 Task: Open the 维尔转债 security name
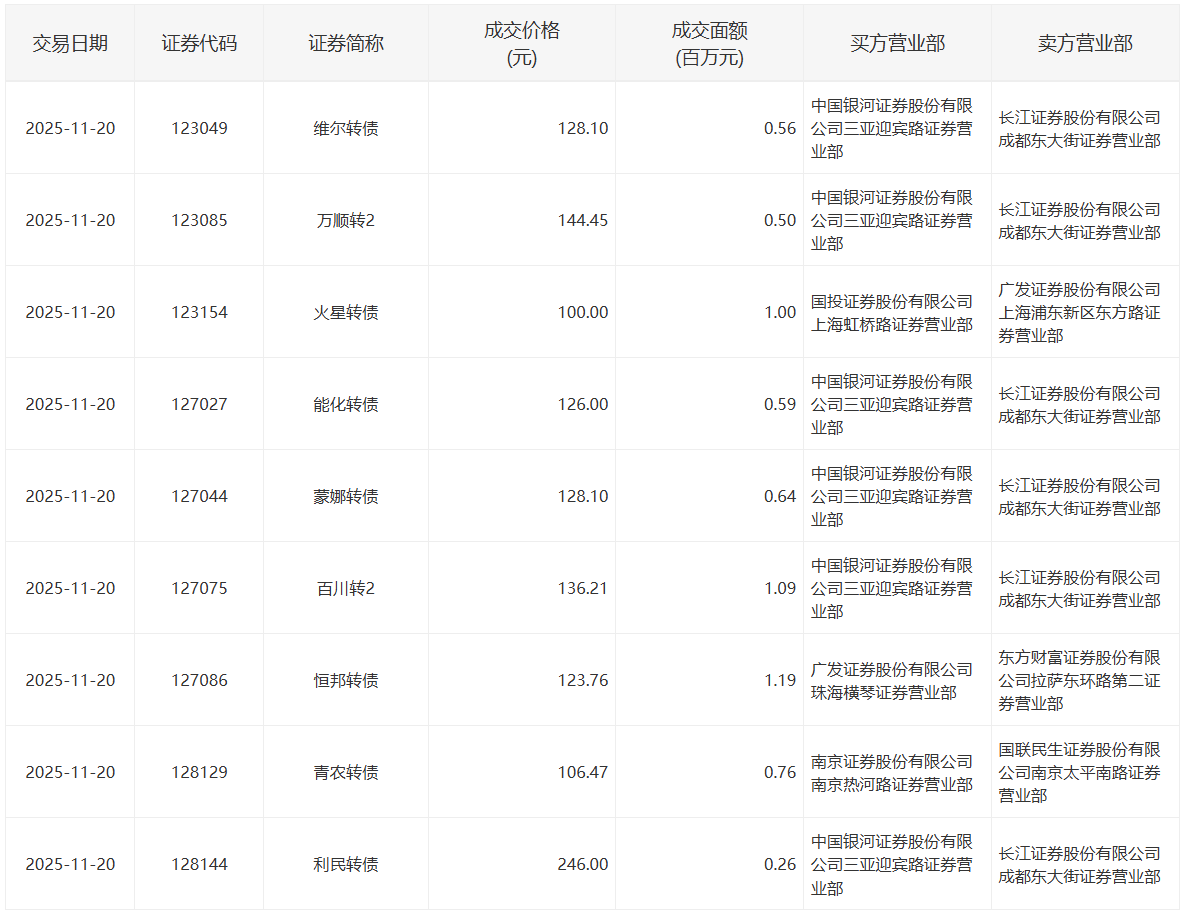[x=345, y=129]
